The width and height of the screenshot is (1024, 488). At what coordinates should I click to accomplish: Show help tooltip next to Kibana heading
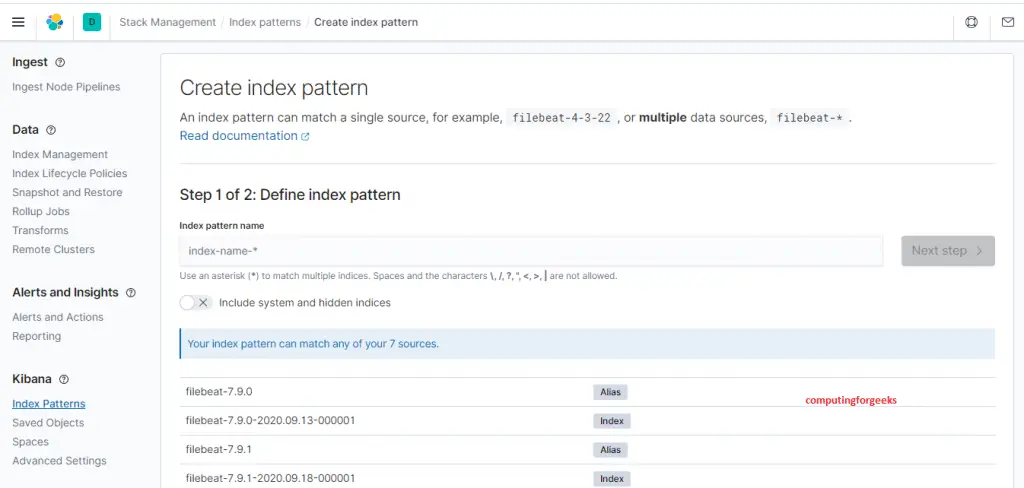[x=64, y=379]
